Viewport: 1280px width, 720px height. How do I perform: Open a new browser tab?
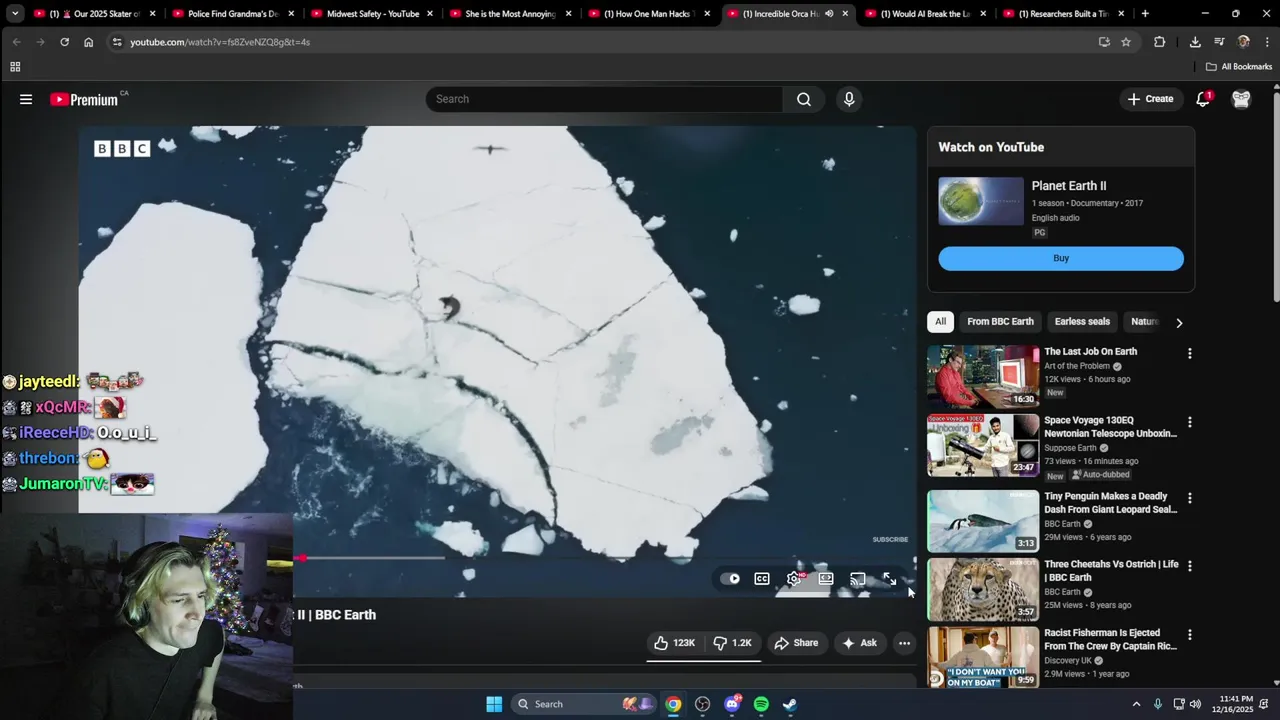coord(1145,14)
